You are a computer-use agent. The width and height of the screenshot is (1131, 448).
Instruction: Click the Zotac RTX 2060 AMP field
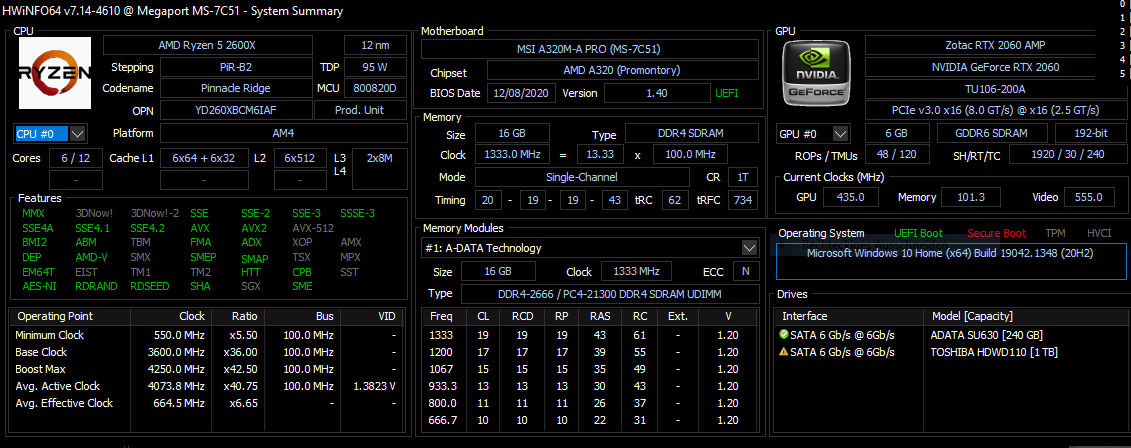995,45
